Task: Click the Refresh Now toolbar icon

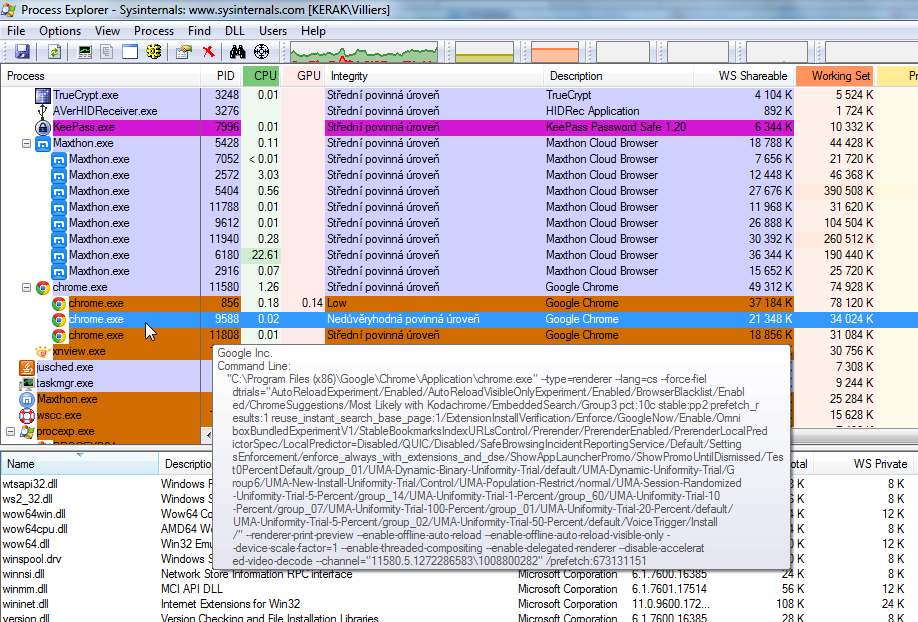Action: pyautogui.click(x=54, y=52)
